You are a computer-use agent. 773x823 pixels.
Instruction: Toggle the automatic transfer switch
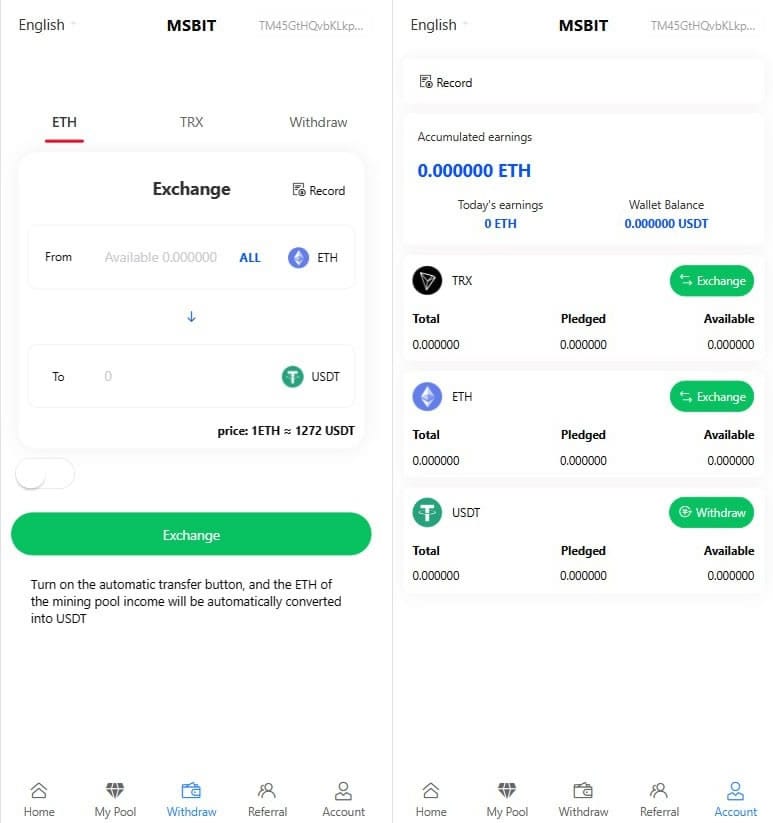pyautogui.click(x=45, y=475)
